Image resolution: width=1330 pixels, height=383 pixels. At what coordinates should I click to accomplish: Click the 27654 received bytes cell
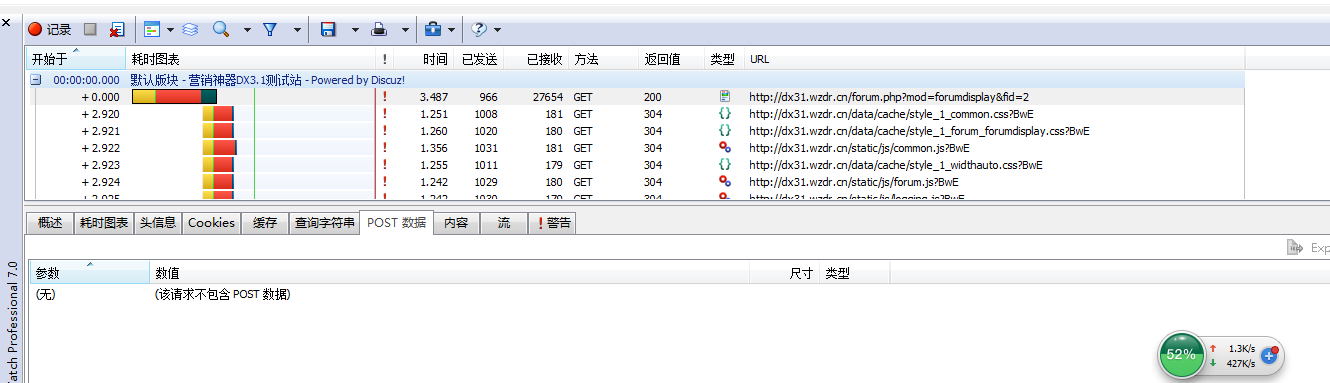click(x=547, y=97)
